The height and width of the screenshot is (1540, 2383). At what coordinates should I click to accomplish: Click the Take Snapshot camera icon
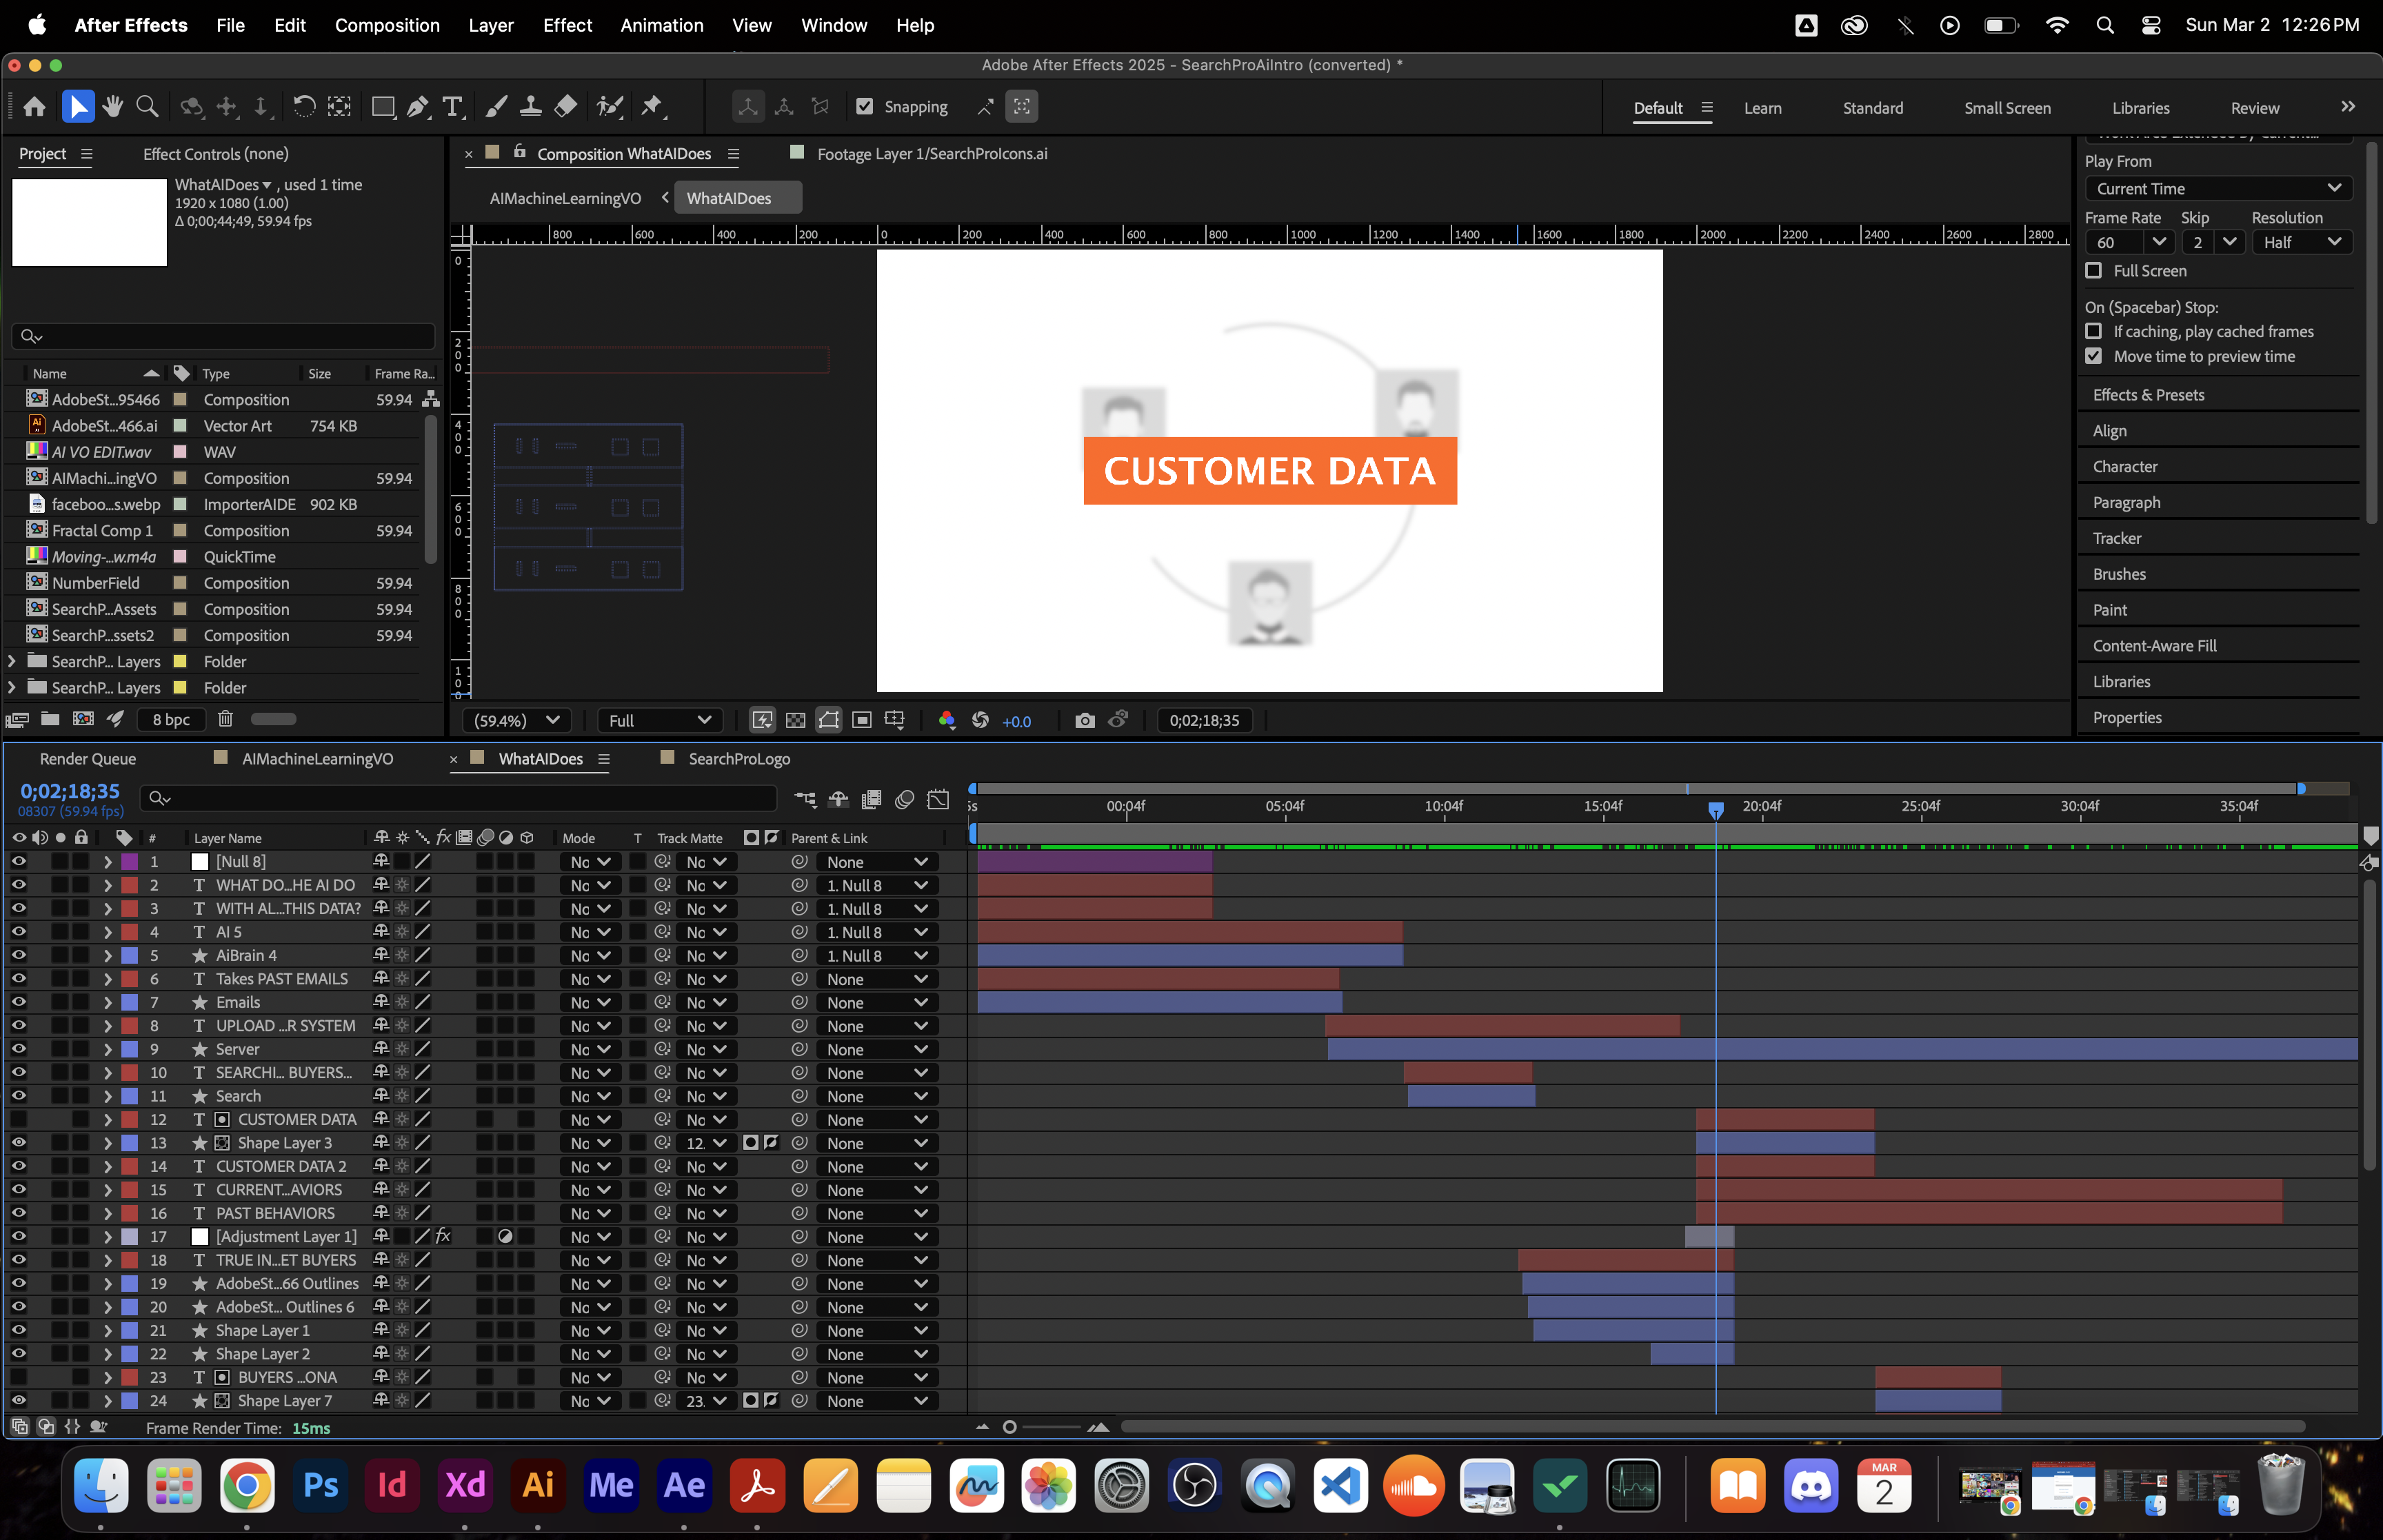[x=1084, y=720]
